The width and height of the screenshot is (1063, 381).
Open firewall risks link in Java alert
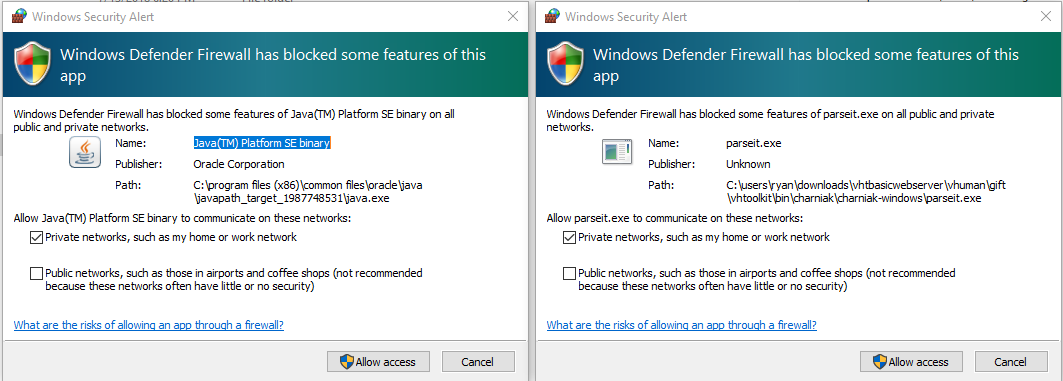click(148, 325)
